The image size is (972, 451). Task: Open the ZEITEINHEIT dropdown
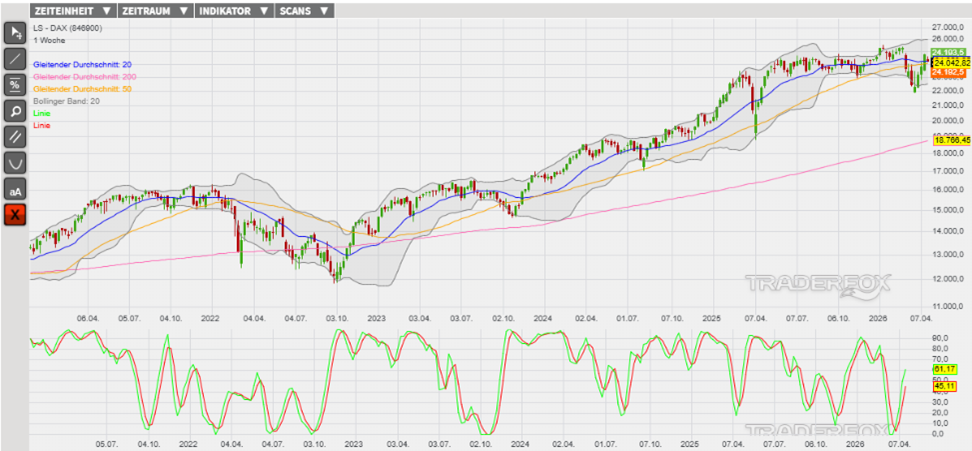pyautogui.click(x=73, y=10)
